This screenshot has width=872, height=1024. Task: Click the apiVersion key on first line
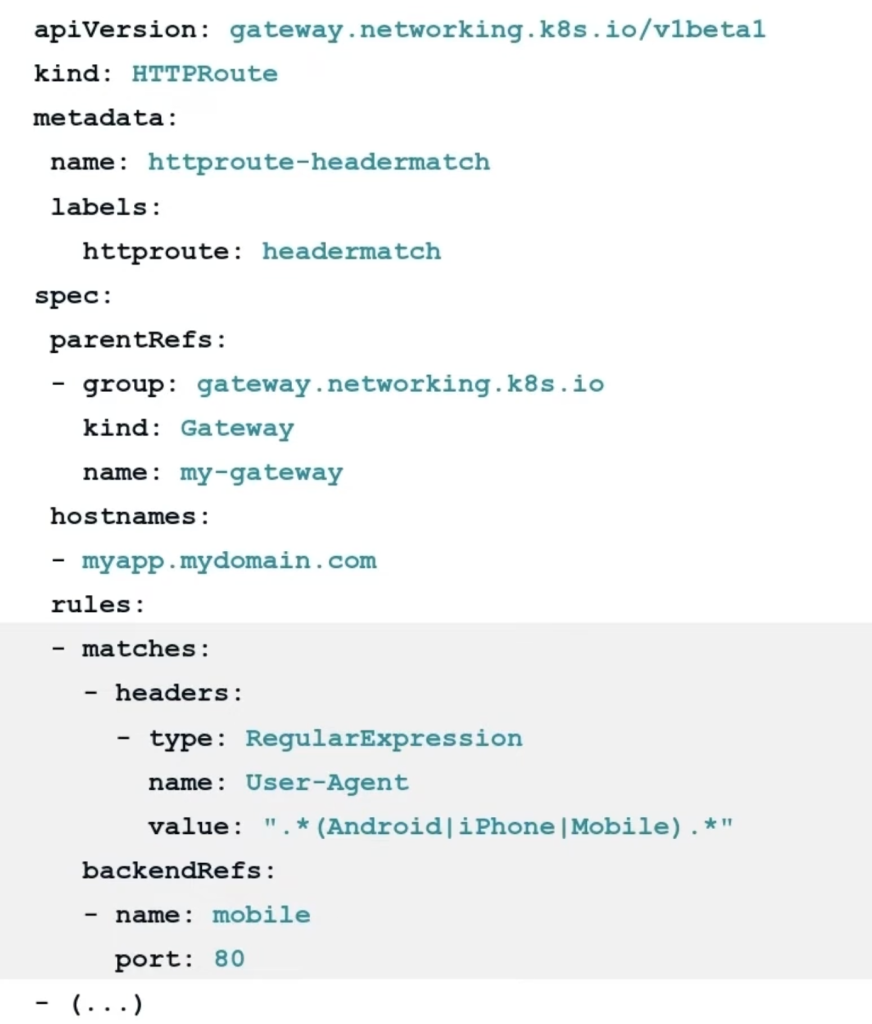click(x=116, y=30)
